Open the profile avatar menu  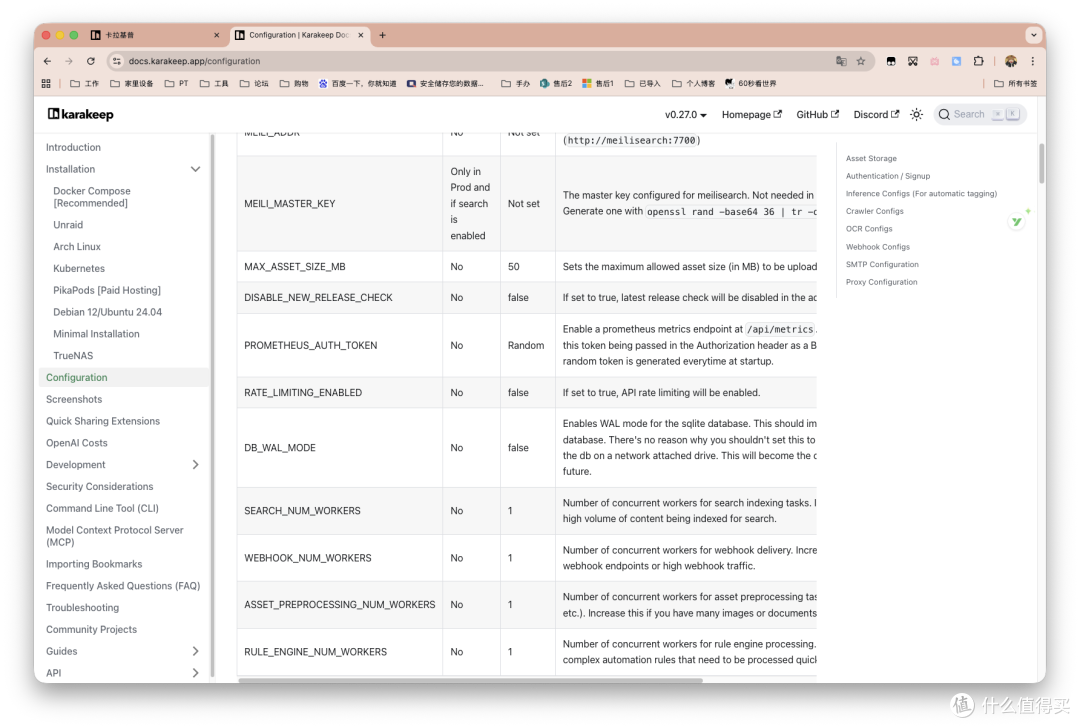pos(1010,61)
